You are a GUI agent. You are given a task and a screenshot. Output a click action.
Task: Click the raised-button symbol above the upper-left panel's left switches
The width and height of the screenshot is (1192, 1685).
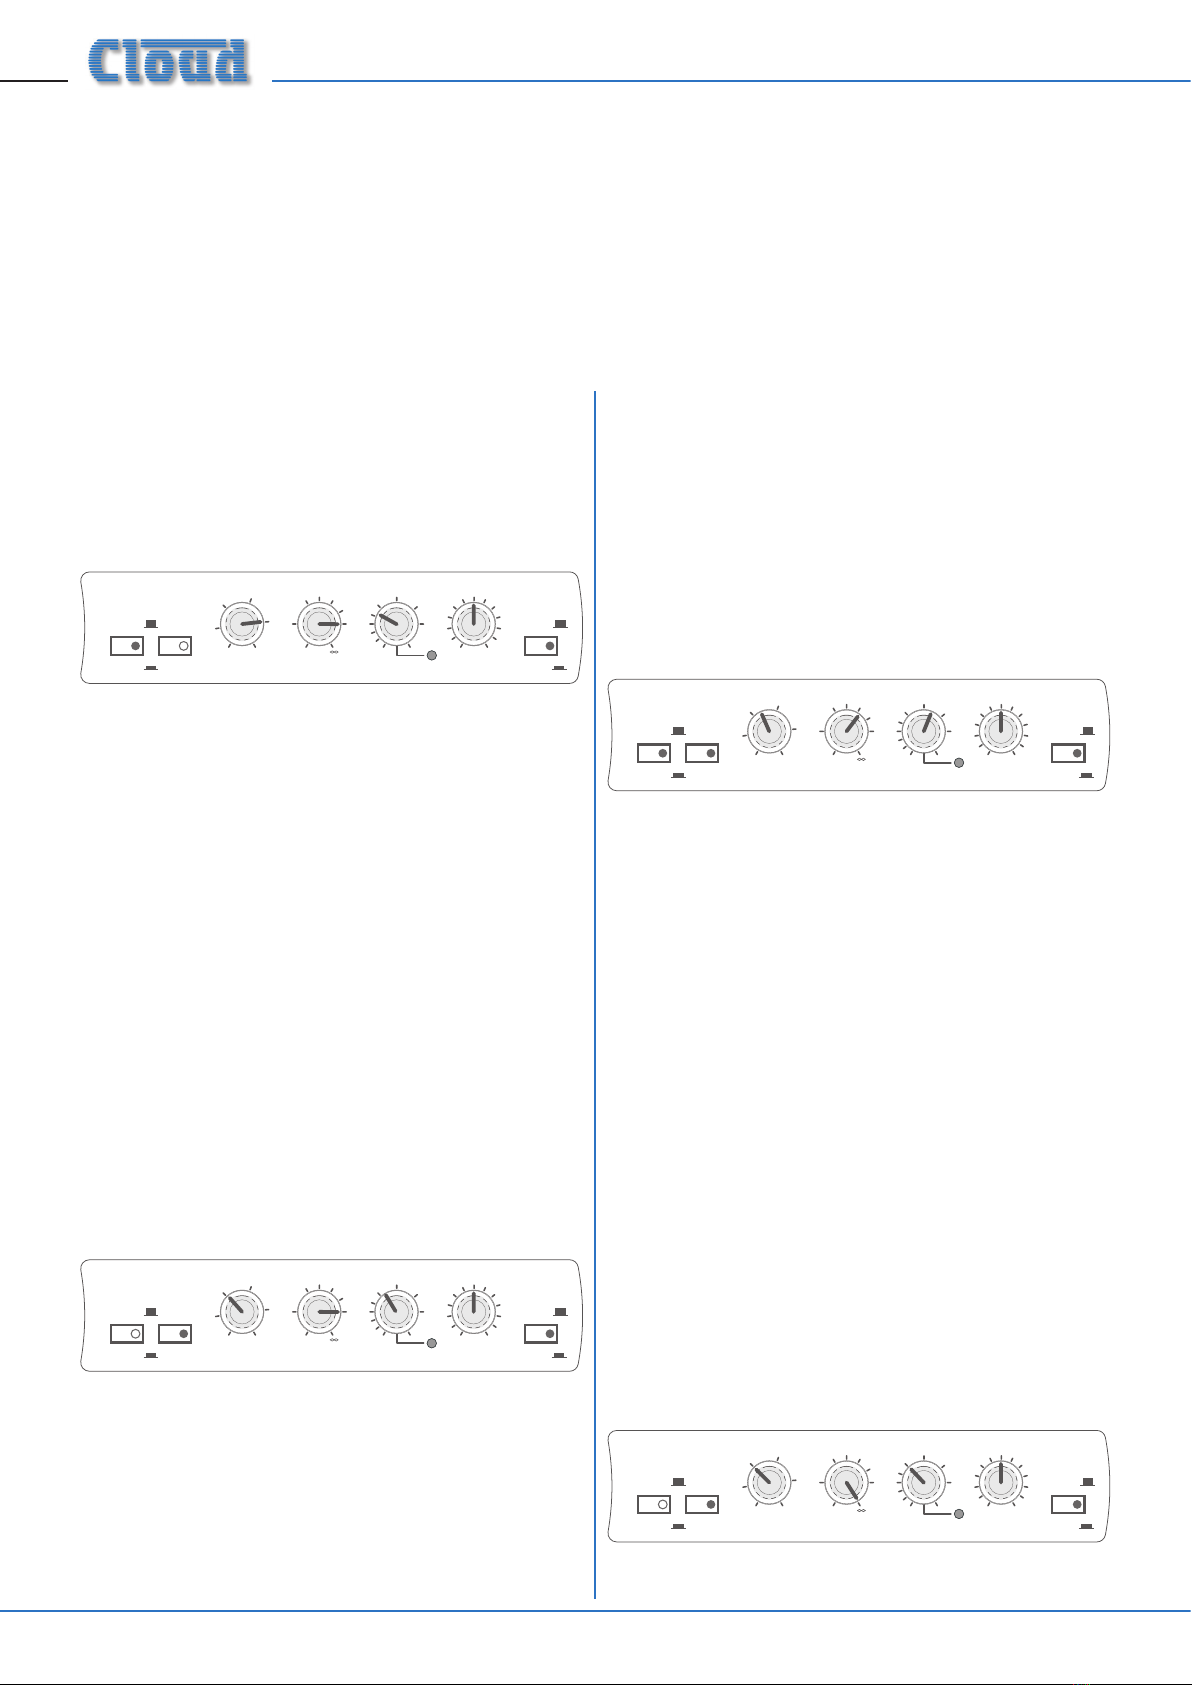pyautogui.click(x=151, y=624)
